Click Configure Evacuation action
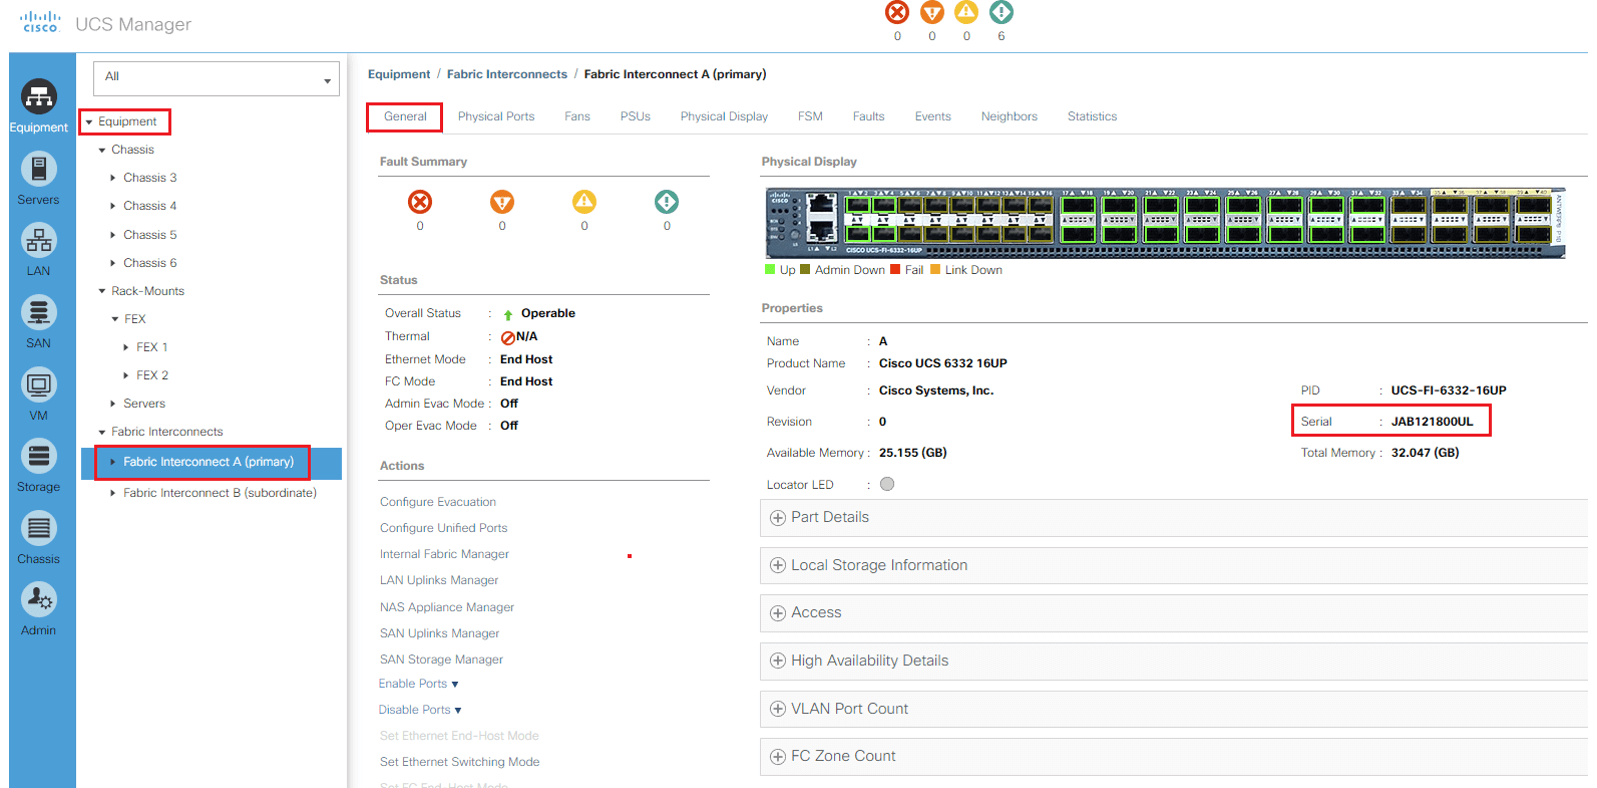The height and width of the screenshot is (788, 1597). click(x=438, y=502)
